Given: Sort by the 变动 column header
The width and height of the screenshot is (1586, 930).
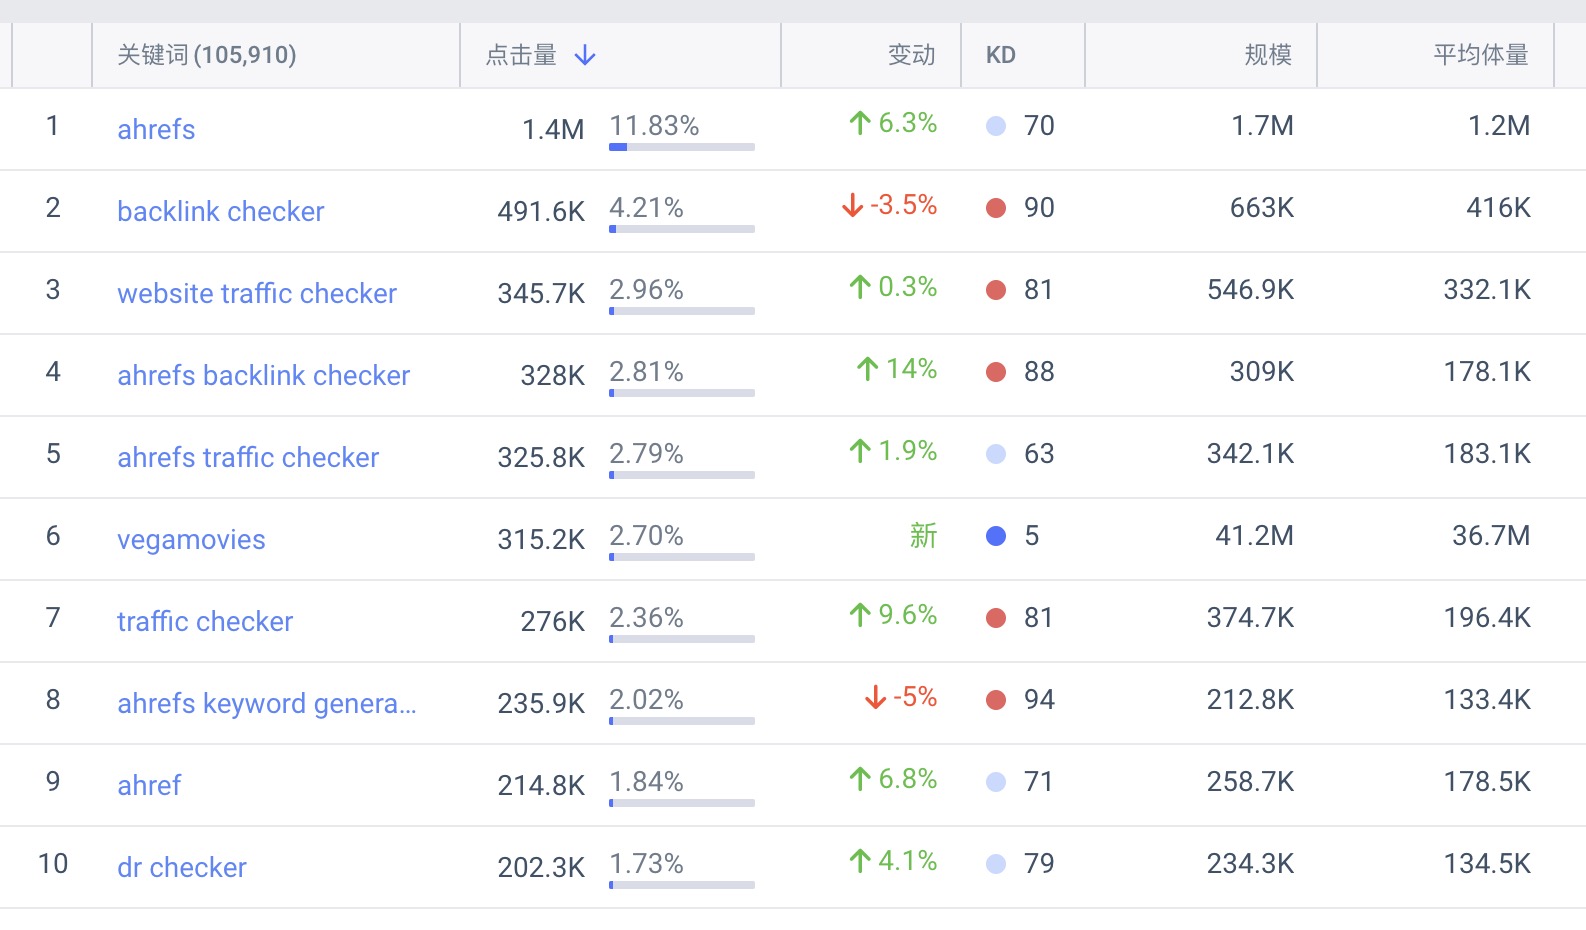Looking at the screenshot, I should point(912,55).
